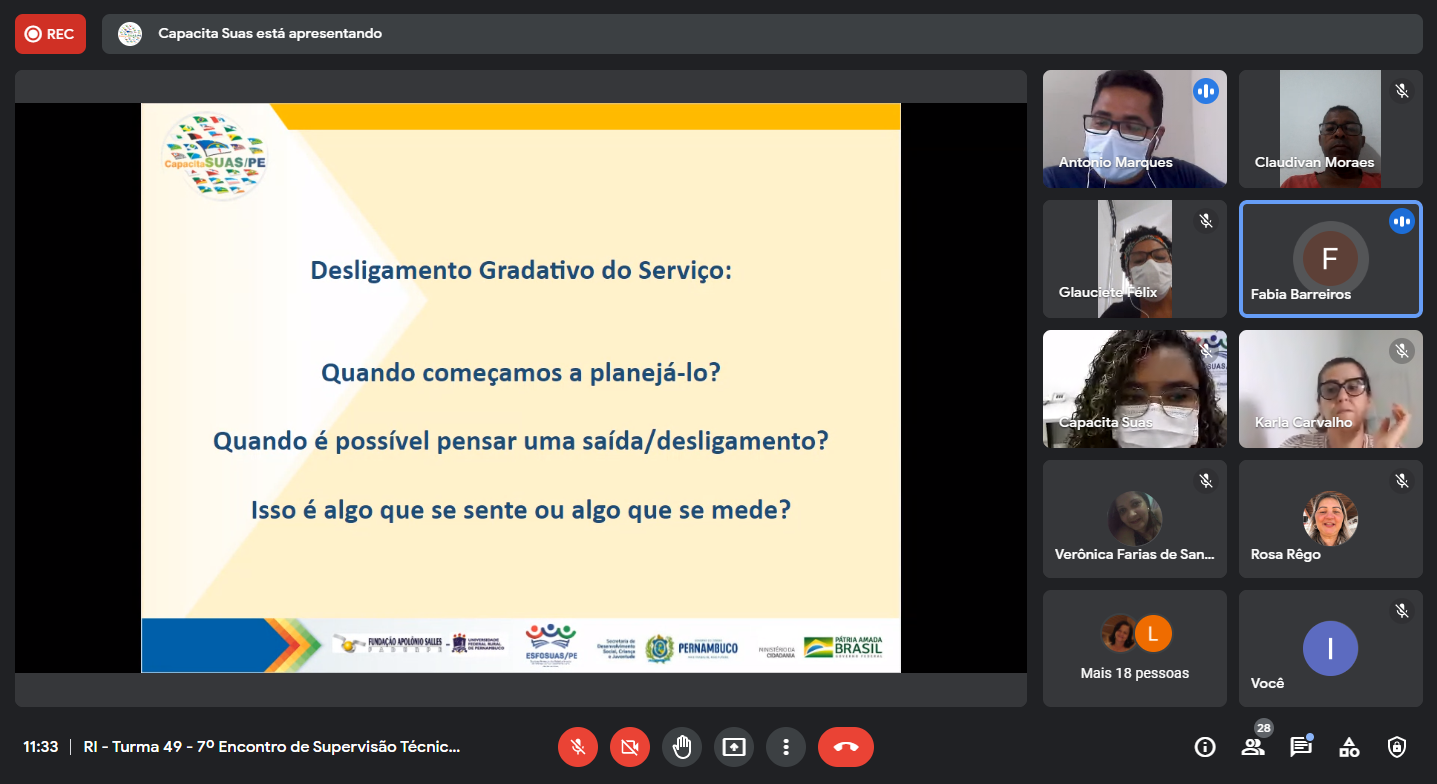Screen dimensions: 1437x784
Task: Click the REC recording indicator
Action: coord(50,34)
